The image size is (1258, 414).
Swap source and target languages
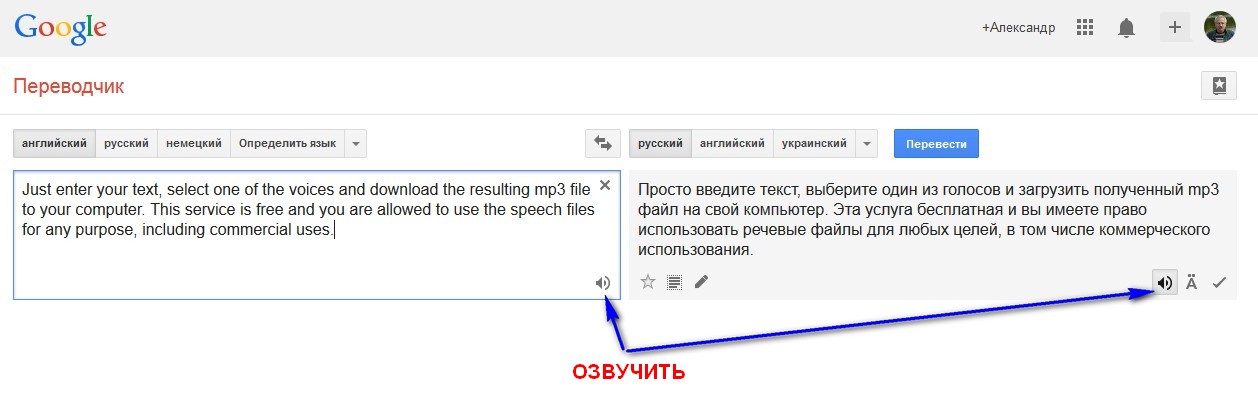(602, 144)
